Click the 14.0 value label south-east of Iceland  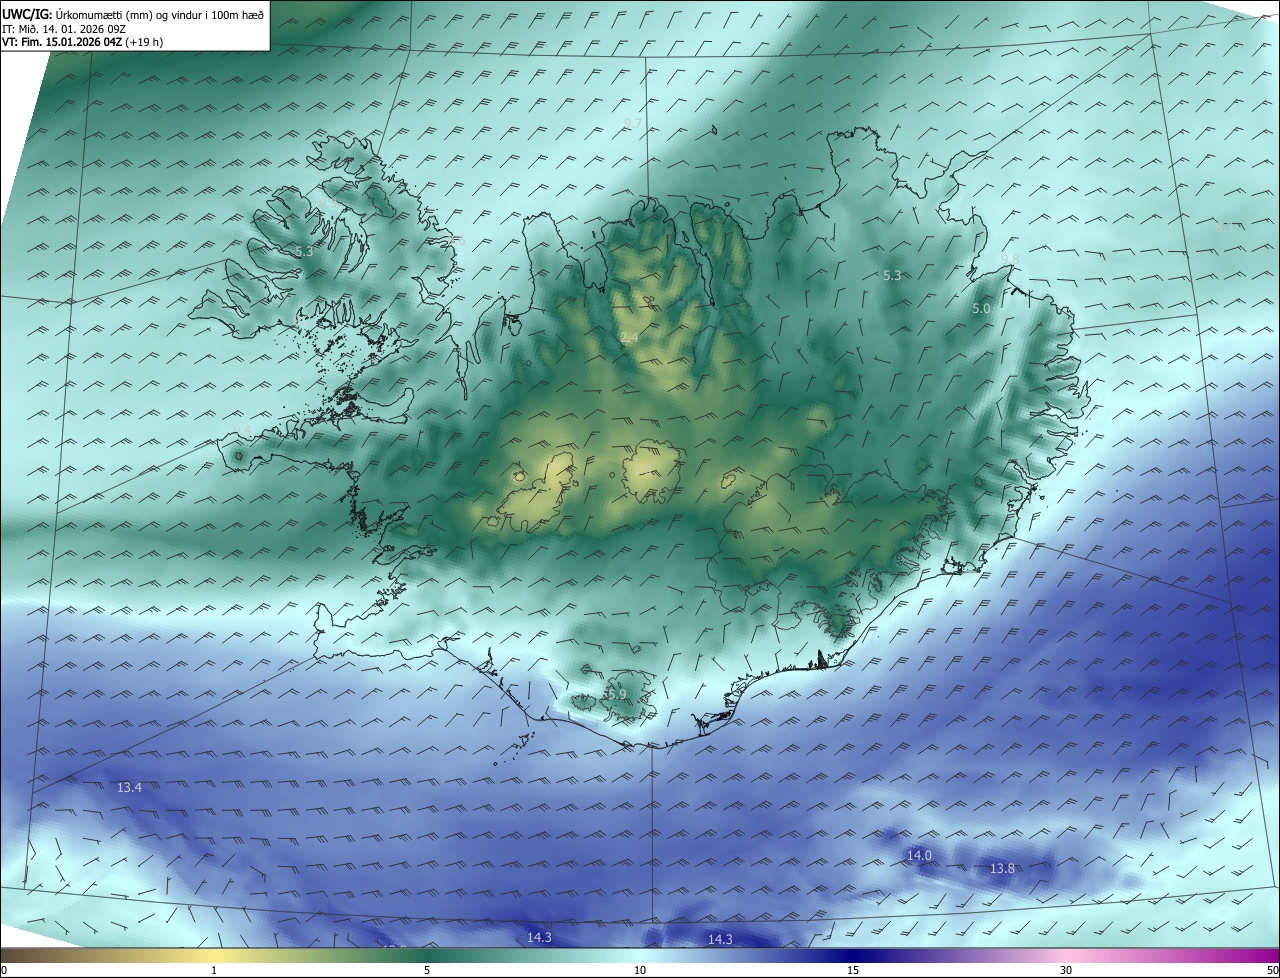pos(919,855)
